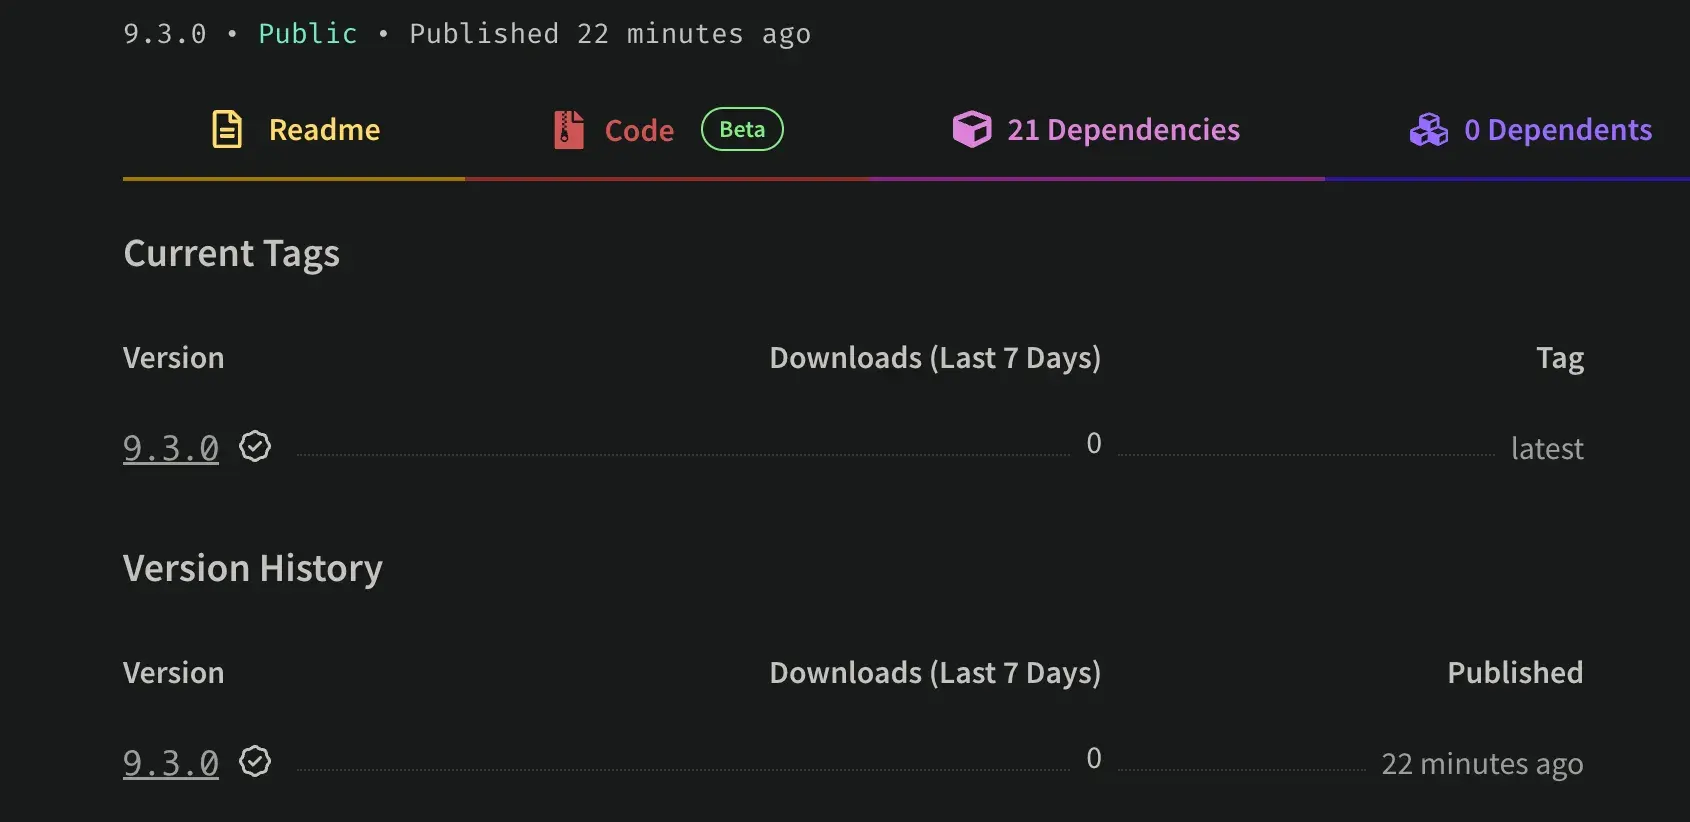Open version 9.3.0 from Current Tags

click(x=170, y=447)
